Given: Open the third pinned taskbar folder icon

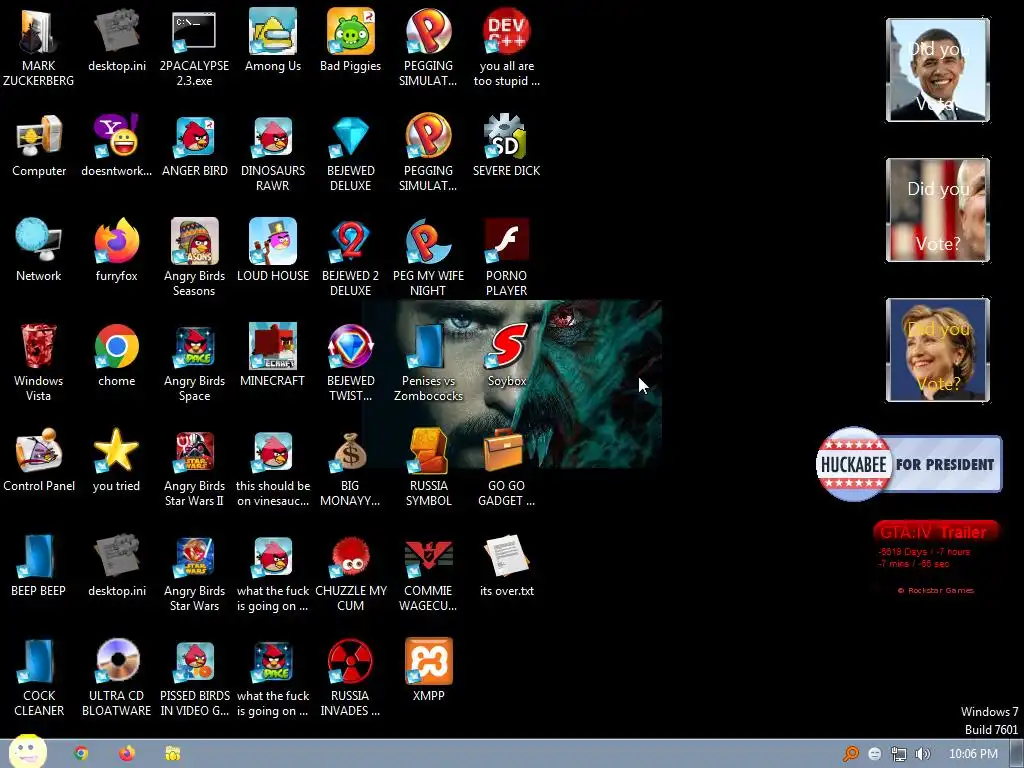Looking at the screenshot, I should (x=172, y=754).
